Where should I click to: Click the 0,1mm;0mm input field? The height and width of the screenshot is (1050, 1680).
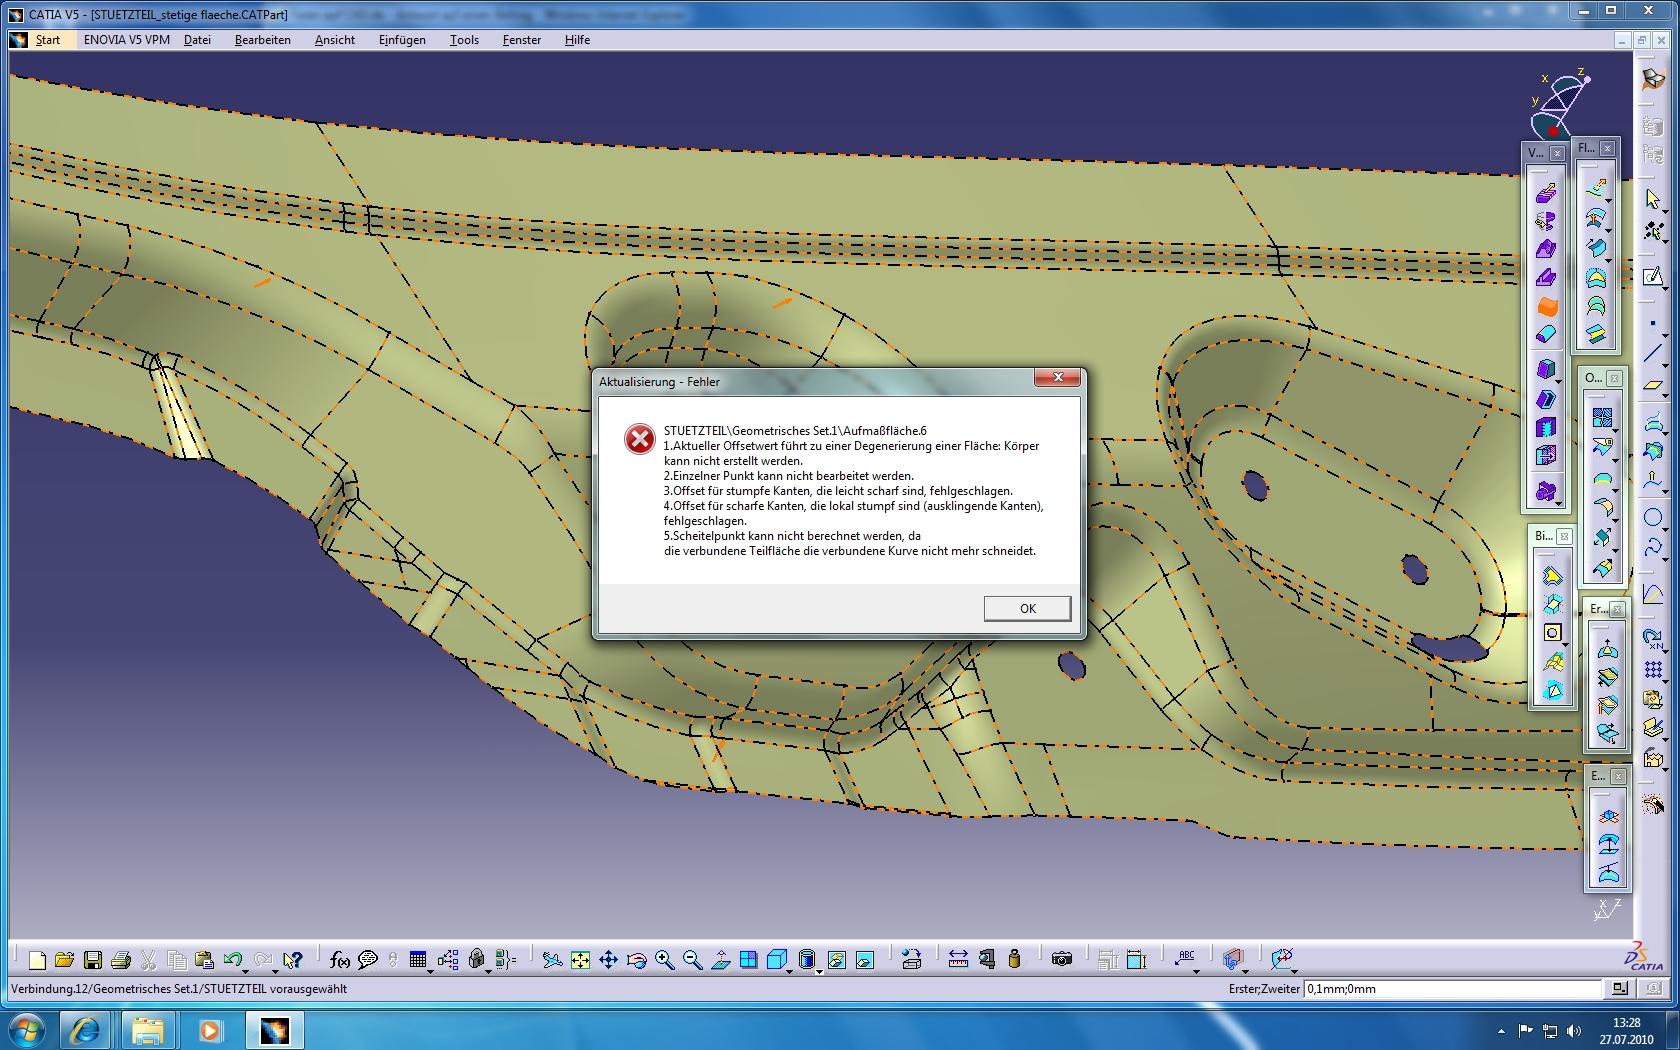tap(1452, 989)
